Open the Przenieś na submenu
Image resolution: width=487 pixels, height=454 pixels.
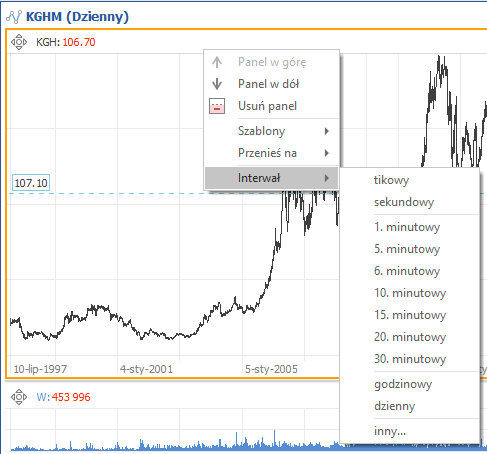[x=272, y=153]
